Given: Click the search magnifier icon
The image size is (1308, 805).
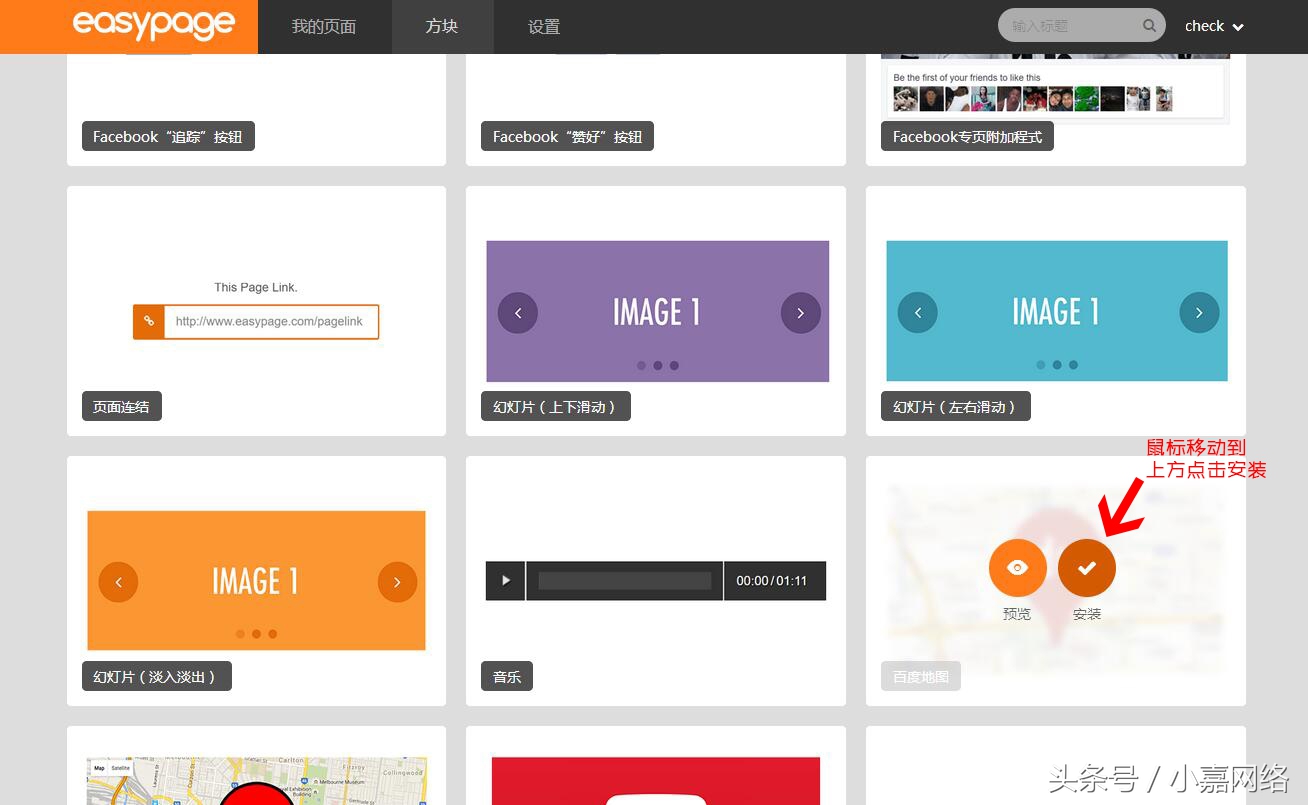Looking at the screenshot, I should point(1149,26).
